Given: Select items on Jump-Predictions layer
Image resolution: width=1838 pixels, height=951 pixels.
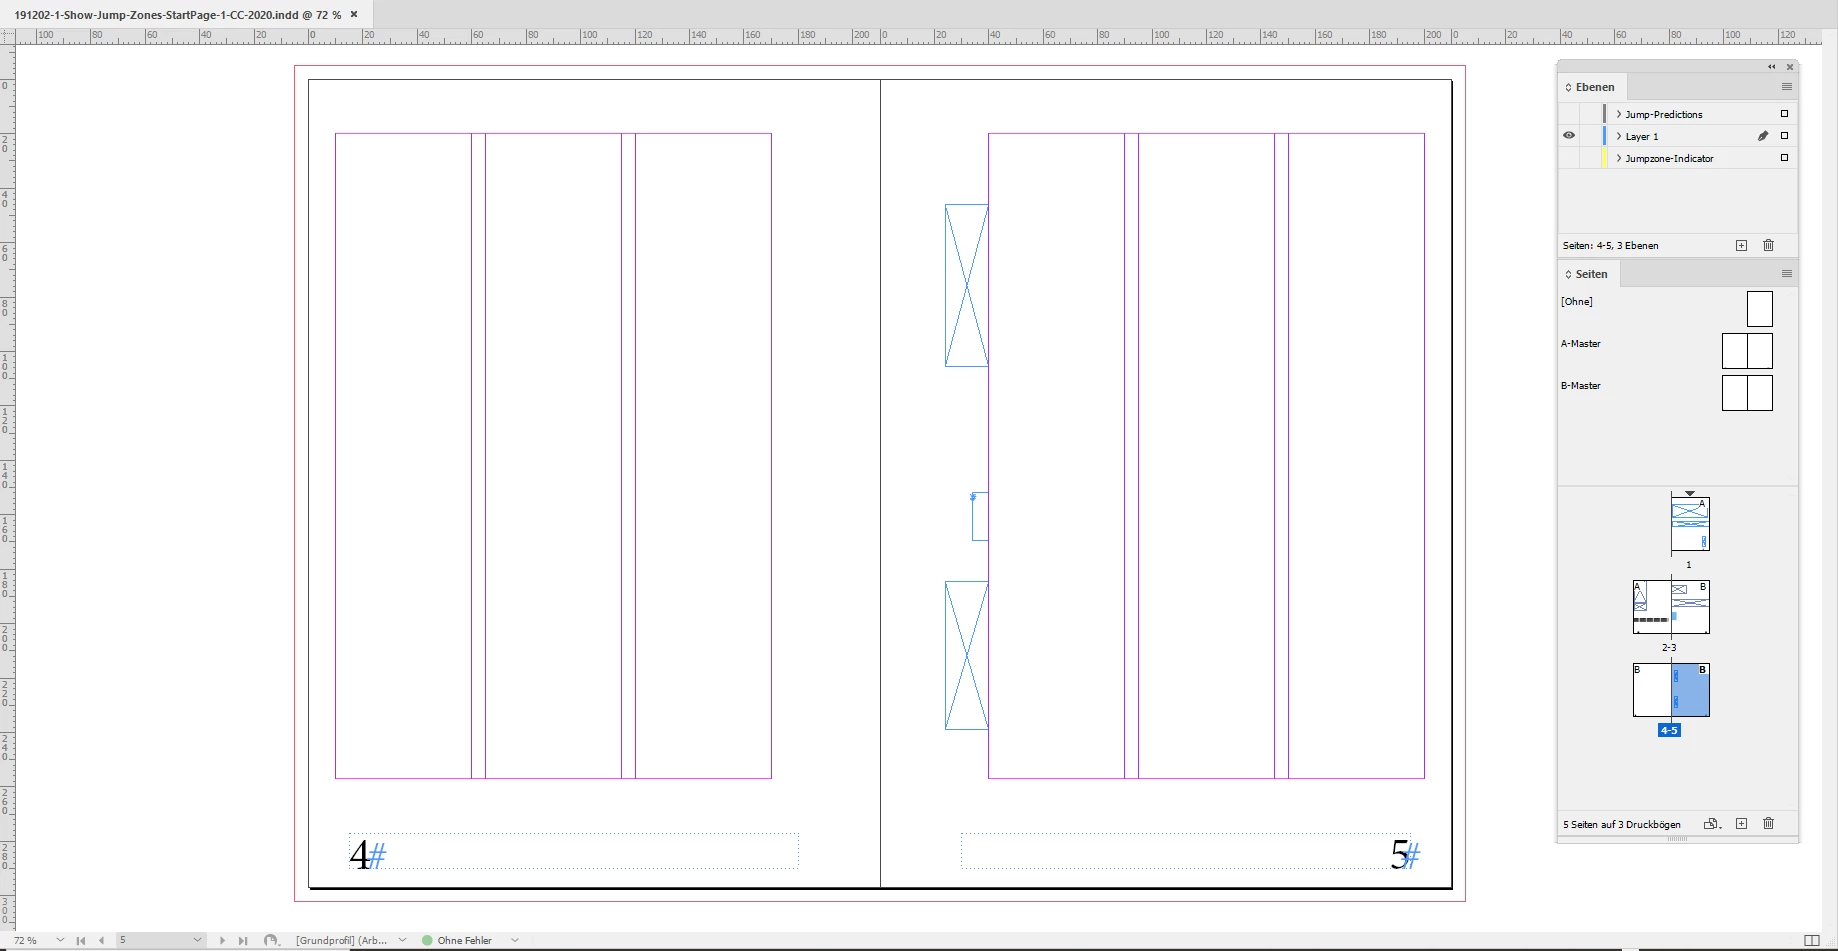Looking at the screenshot, I should coord(1784,114).
